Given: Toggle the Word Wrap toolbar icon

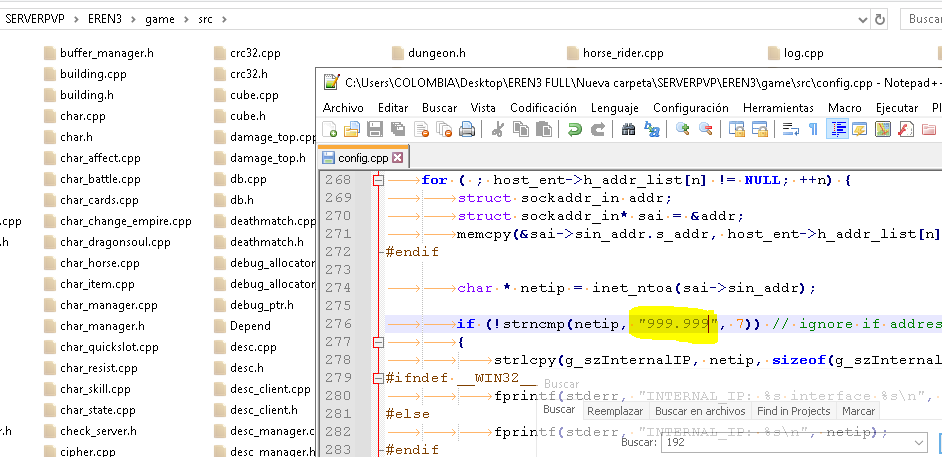Looking at the screenshot, I should [x=791, y=129].
